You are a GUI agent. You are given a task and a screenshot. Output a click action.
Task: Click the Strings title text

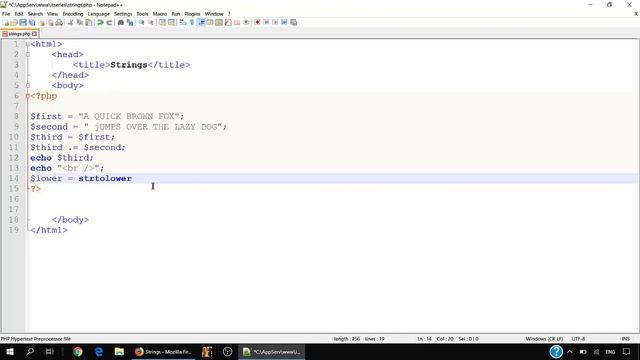tap(129, 65)
